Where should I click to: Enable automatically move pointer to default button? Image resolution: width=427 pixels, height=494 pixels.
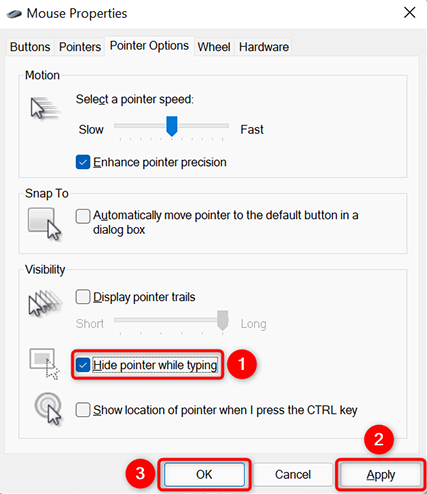click(x=83, y=216)
